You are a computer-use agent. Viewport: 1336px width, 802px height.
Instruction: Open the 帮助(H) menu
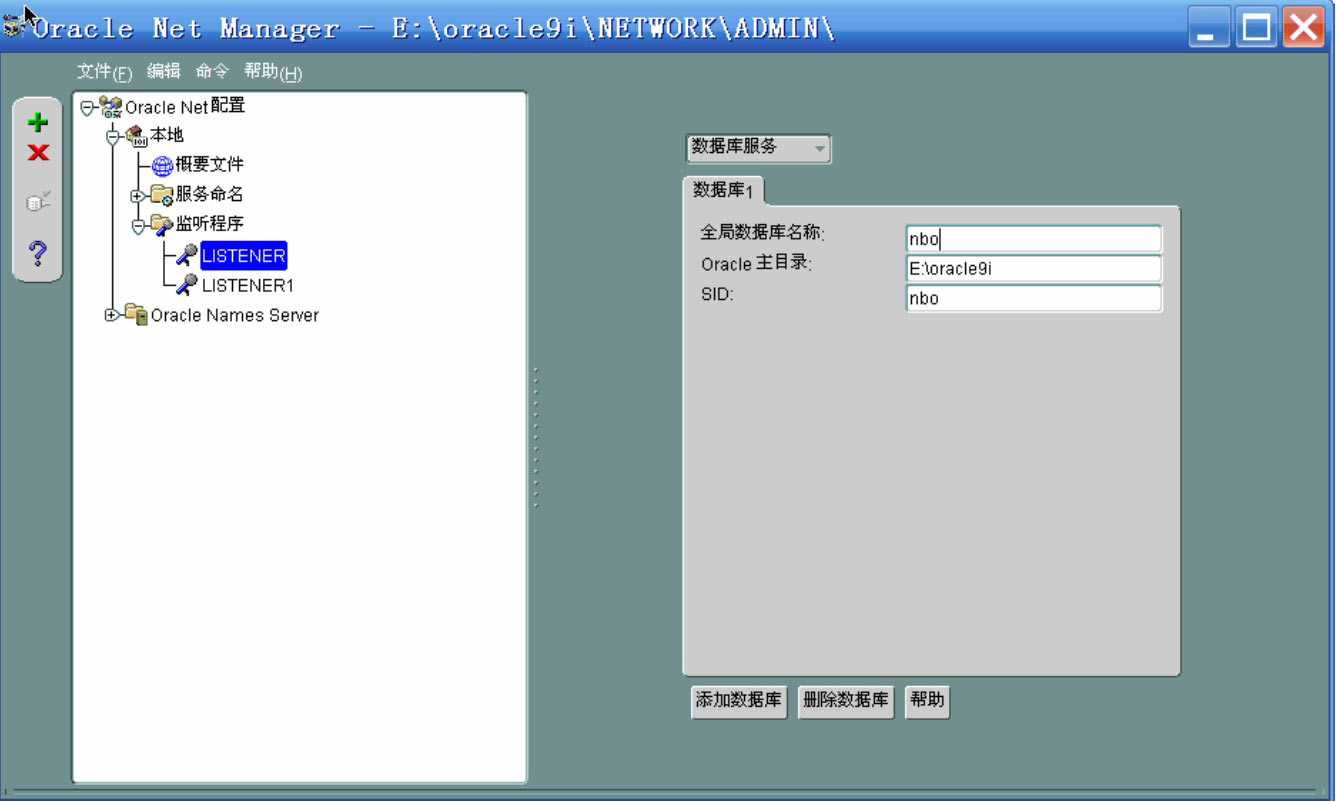tap(273, 72)
